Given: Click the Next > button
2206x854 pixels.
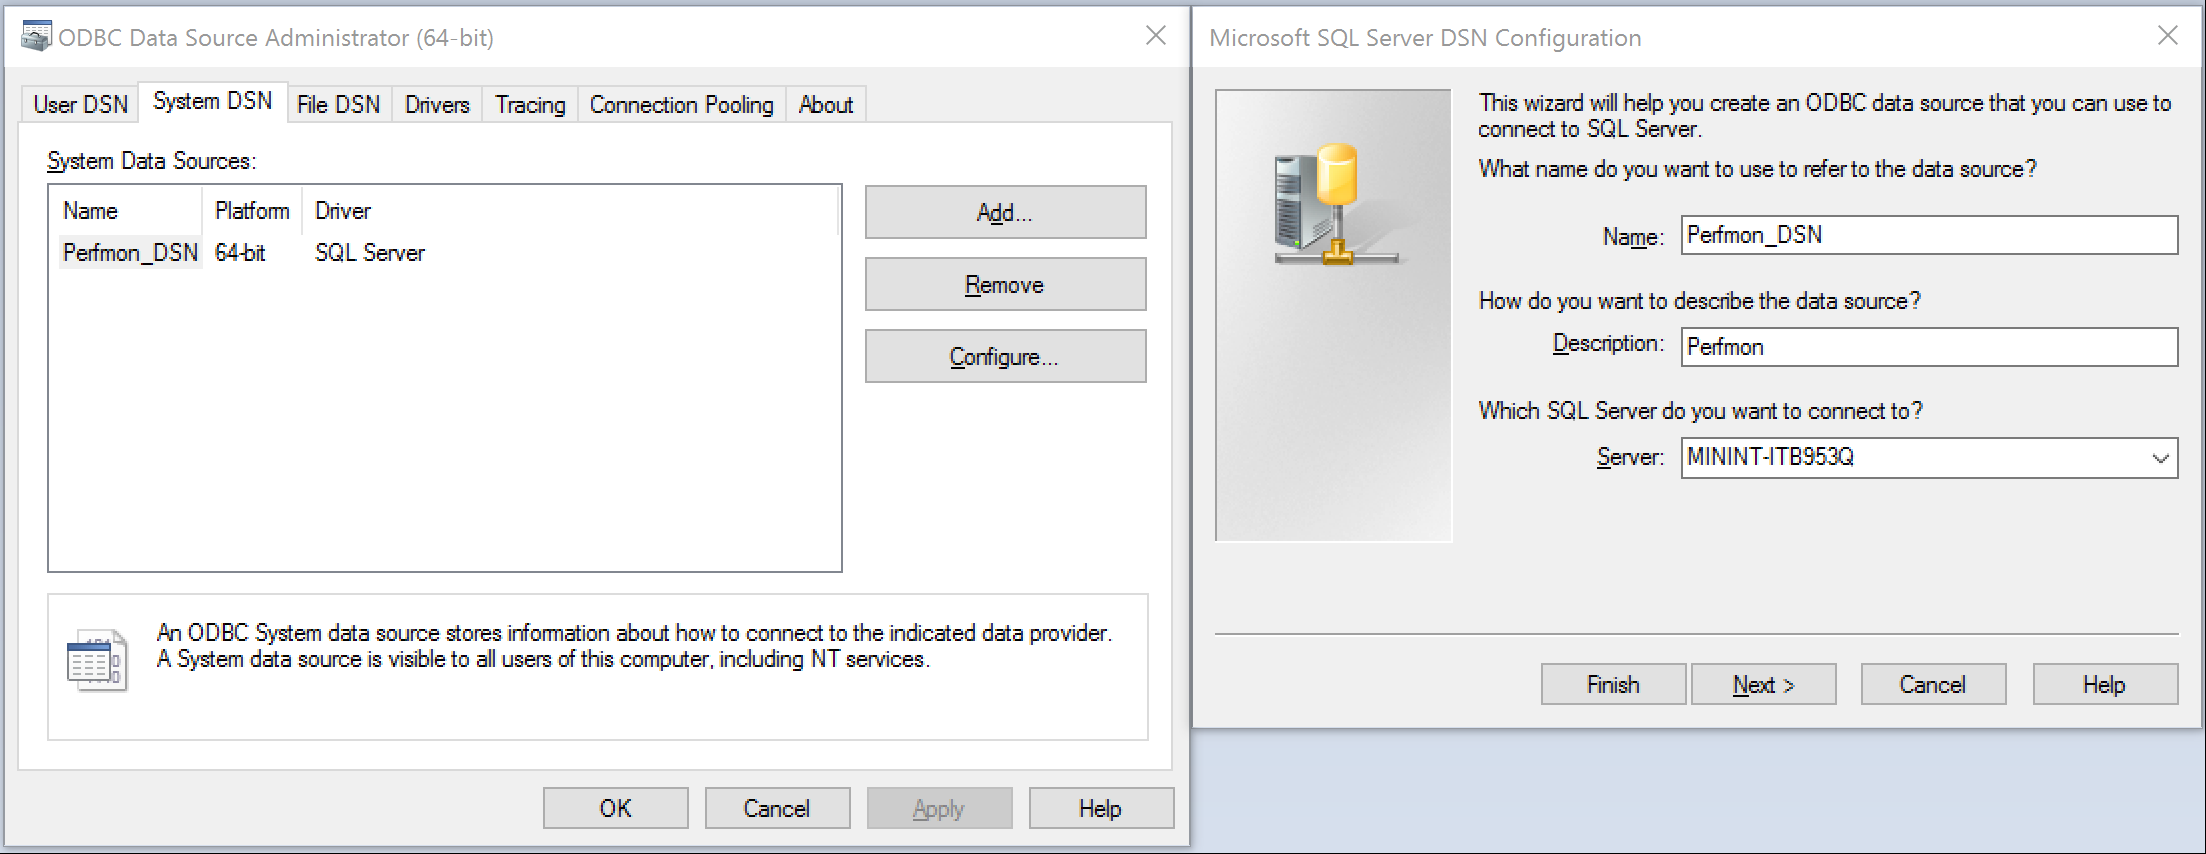Looking at the screenshot, I should coord(1764,684).
